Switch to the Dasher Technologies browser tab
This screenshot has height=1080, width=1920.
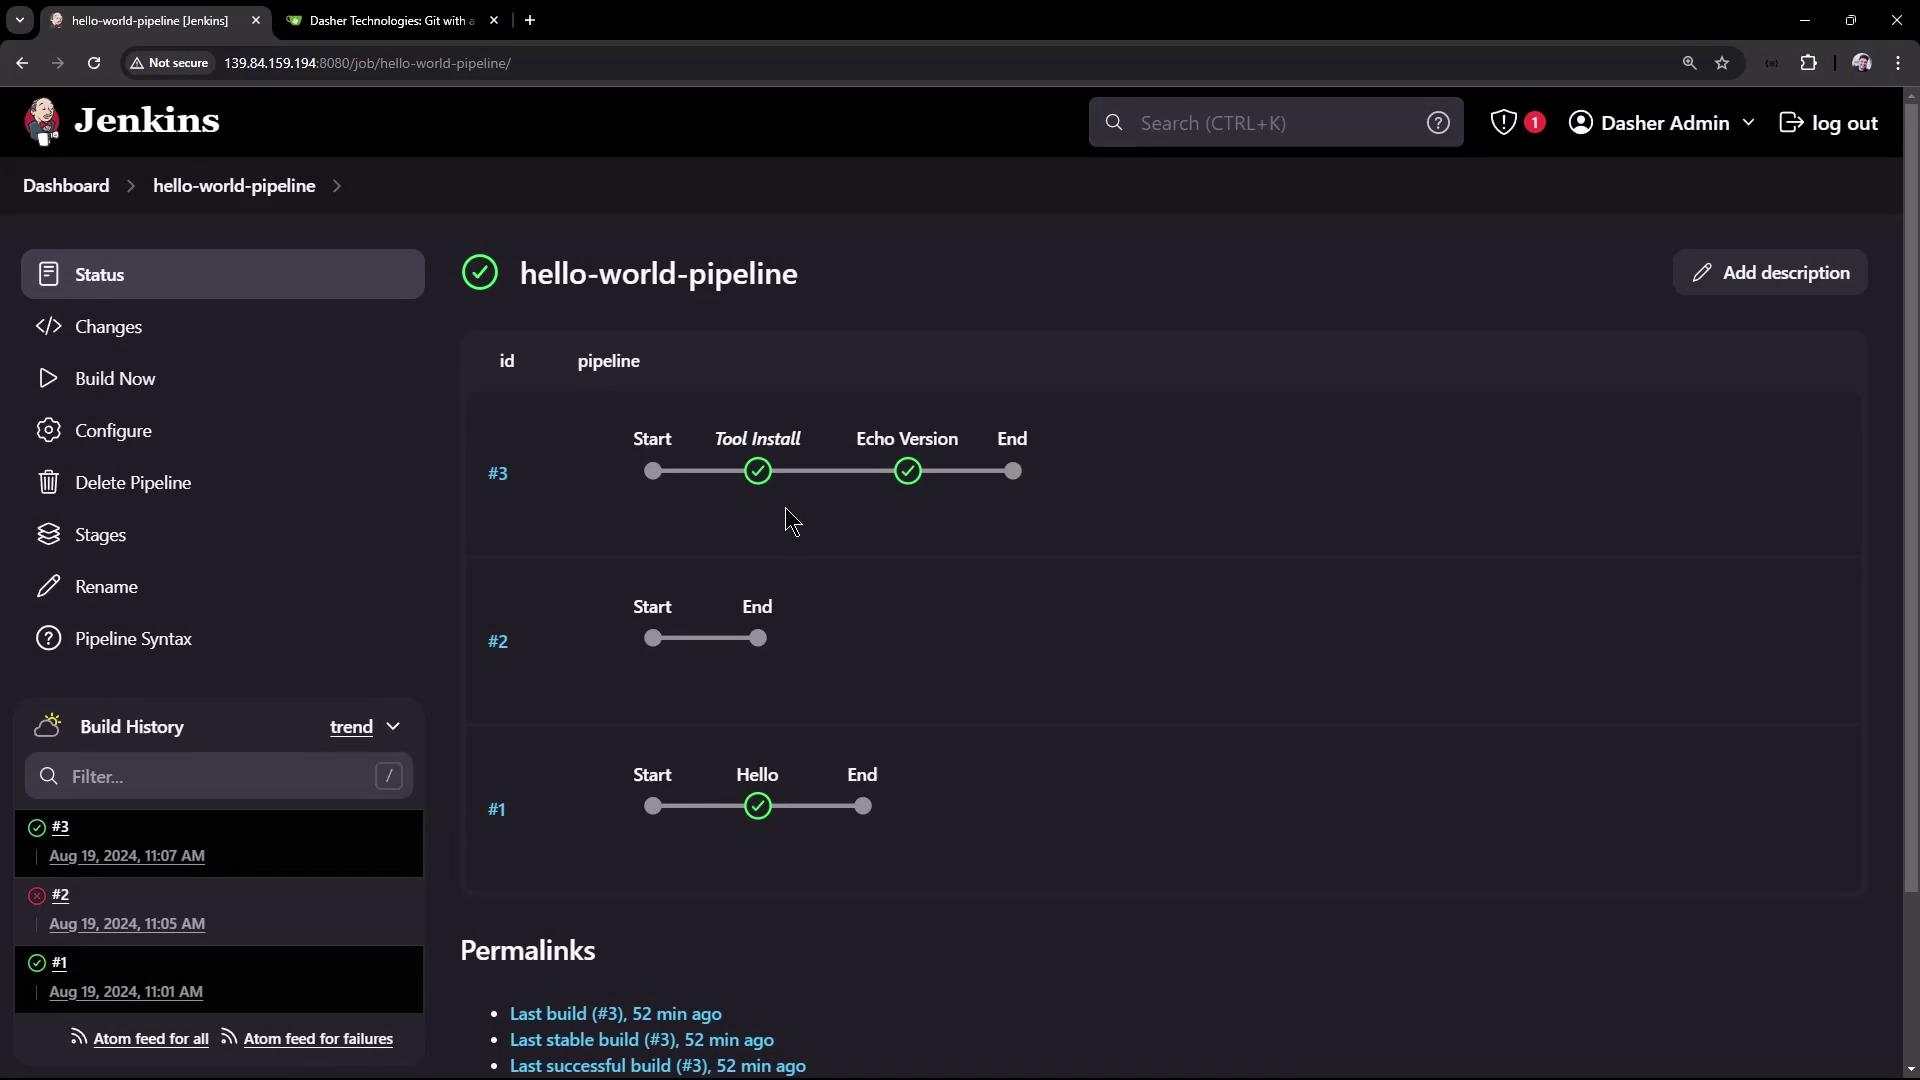coord(390,20)
